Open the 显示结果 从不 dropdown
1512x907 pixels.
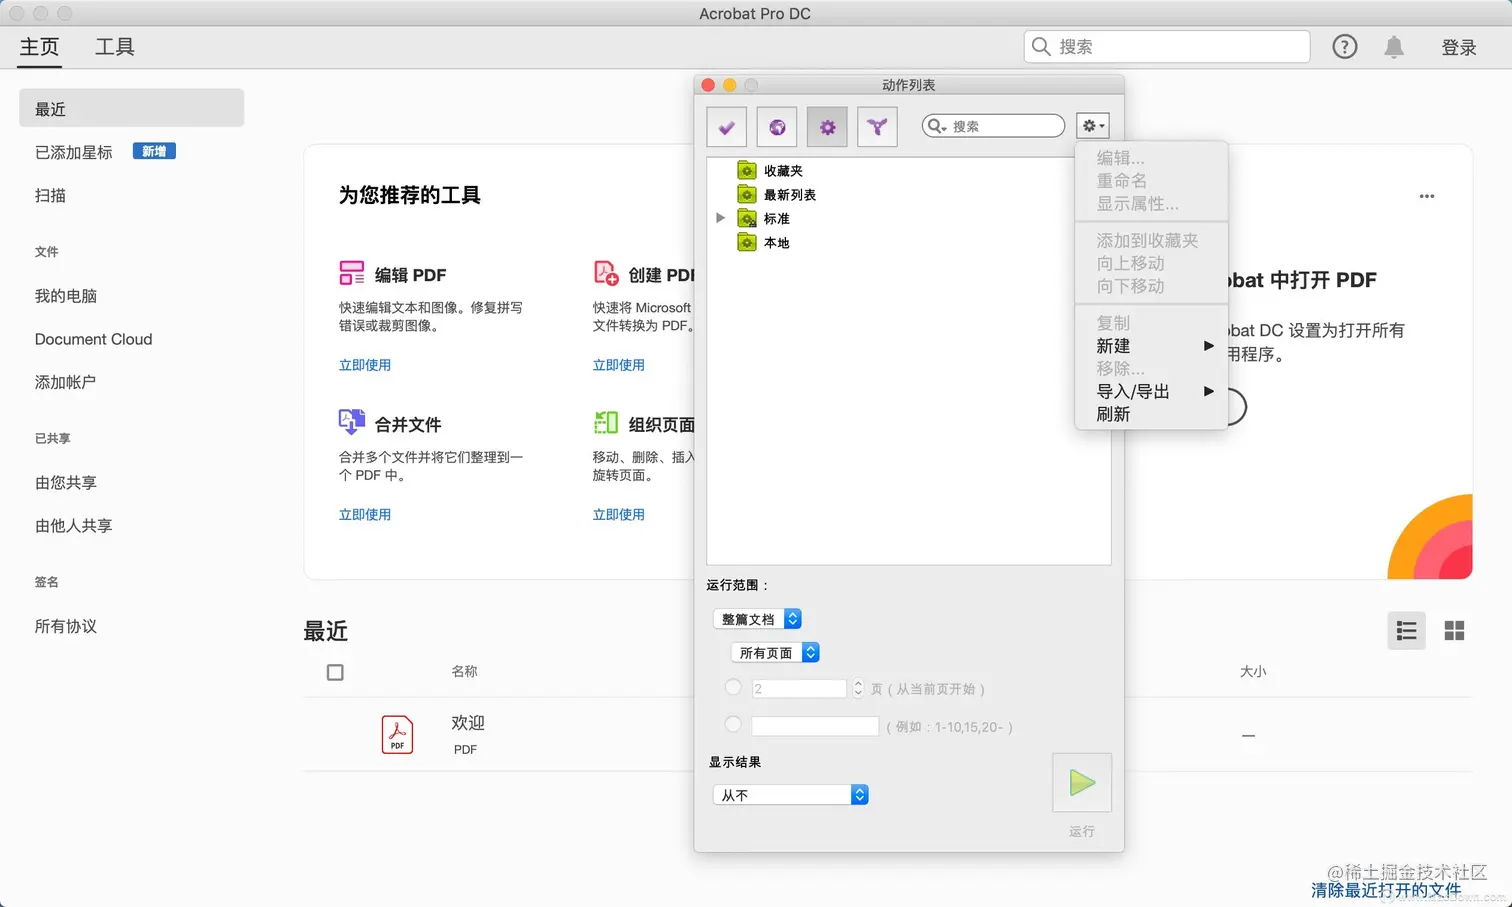(790, 795)
